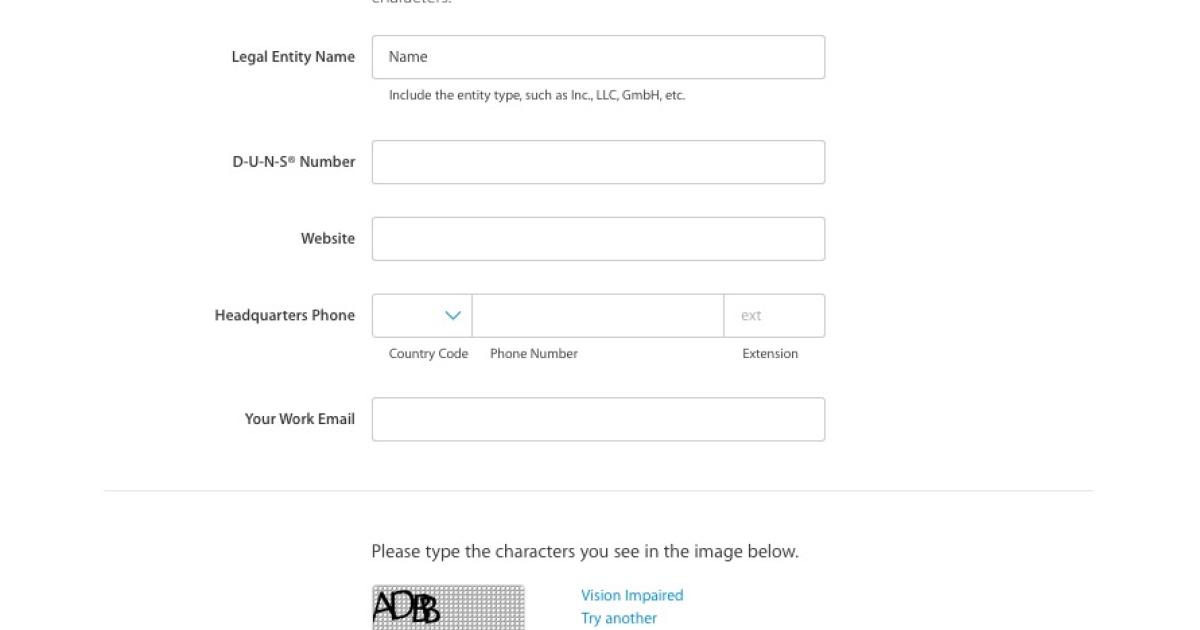Click the Headquarters Phone label
Viewport: 1200px width, 630px height.
click(285, 316)
